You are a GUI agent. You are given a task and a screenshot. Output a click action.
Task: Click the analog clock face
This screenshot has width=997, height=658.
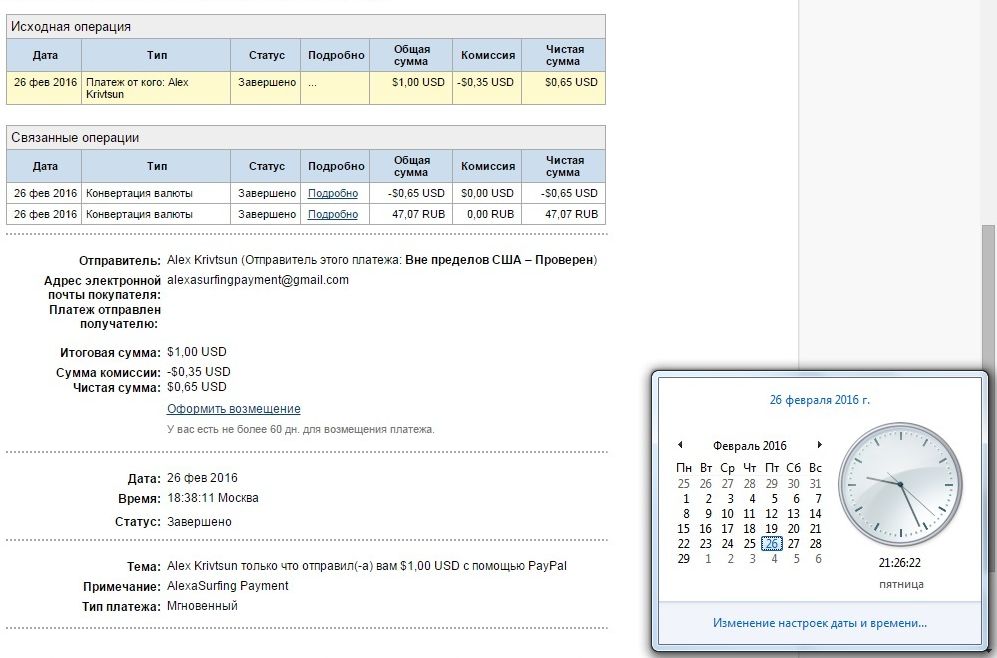[x=899, y=483]
